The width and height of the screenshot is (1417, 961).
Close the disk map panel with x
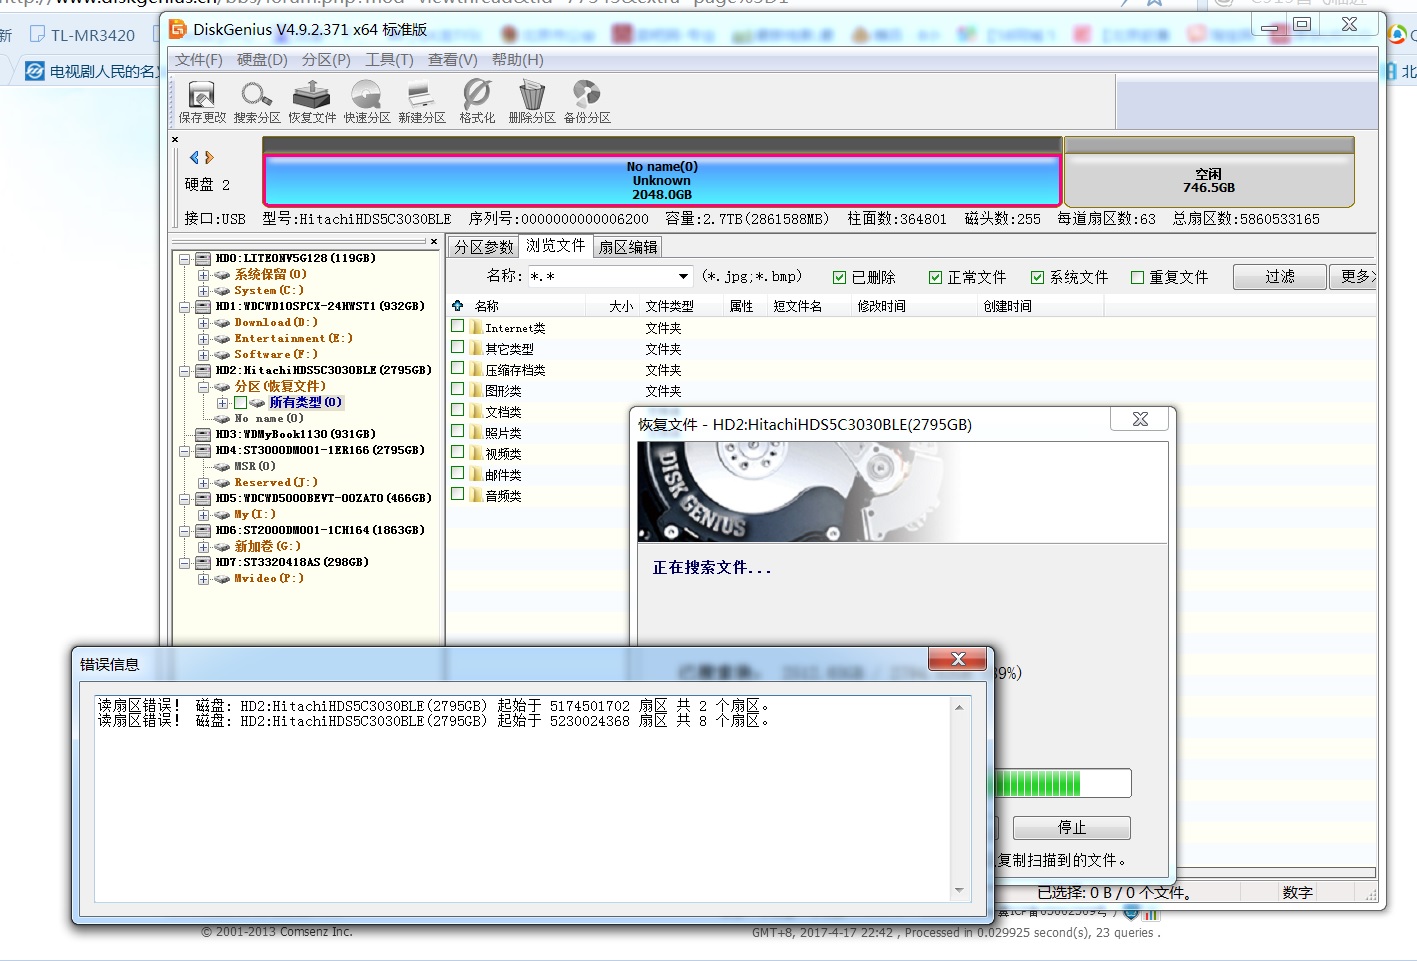[175, 140]
